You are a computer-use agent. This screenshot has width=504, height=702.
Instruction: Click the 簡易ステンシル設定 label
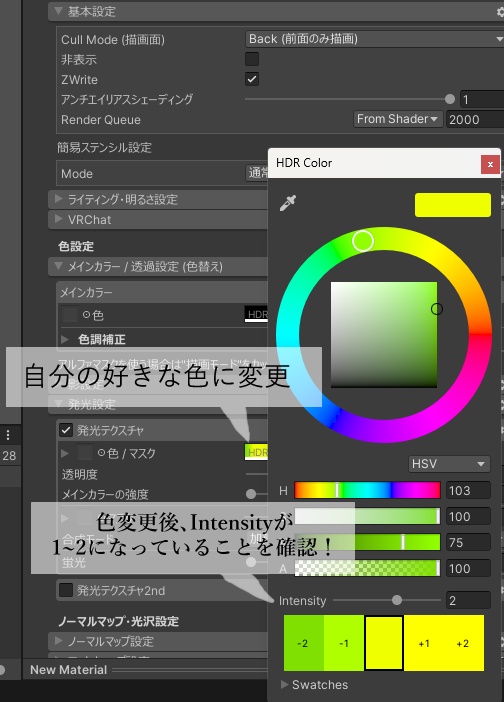click(104, 147)
